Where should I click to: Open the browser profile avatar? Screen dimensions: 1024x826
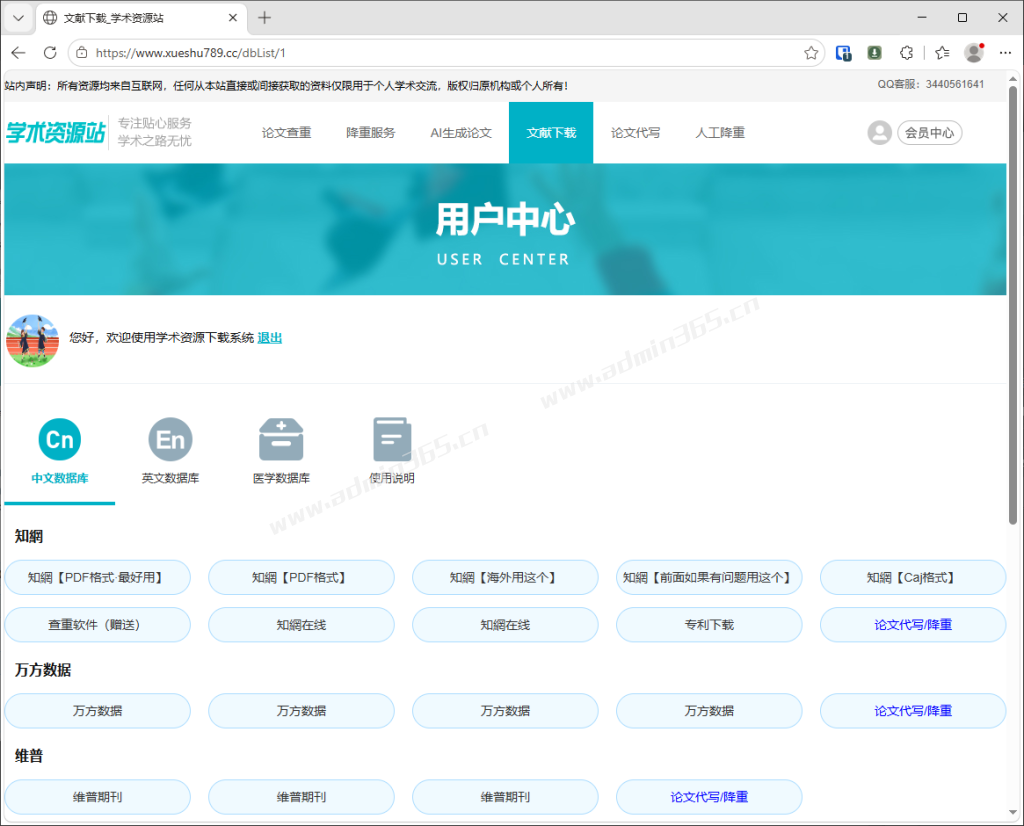[x=974, y=53]
